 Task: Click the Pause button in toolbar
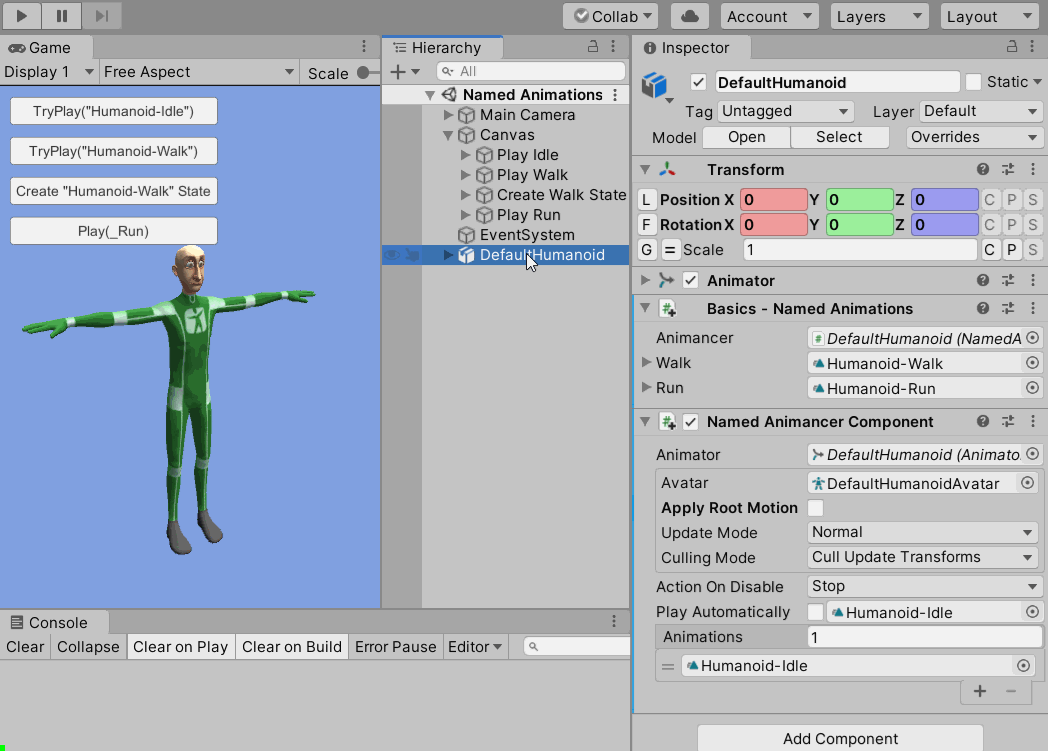[x=62, y=16]
